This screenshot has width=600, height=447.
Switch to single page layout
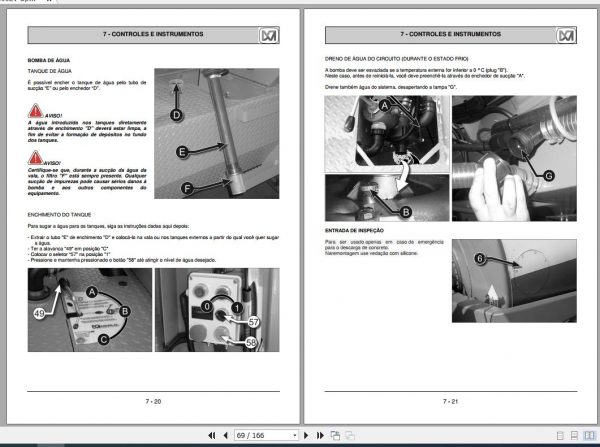[560, 436]
